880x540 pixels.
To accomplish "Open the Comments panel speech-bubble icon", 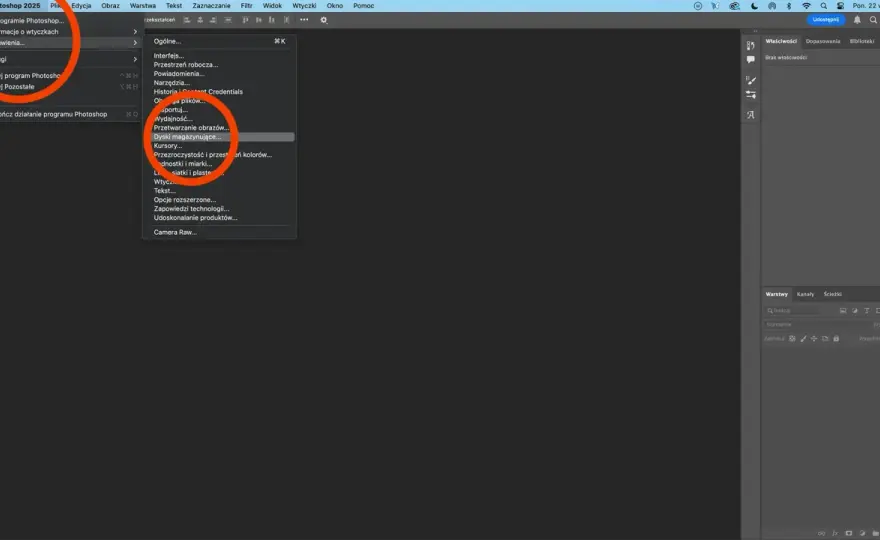I will (750, 60).
